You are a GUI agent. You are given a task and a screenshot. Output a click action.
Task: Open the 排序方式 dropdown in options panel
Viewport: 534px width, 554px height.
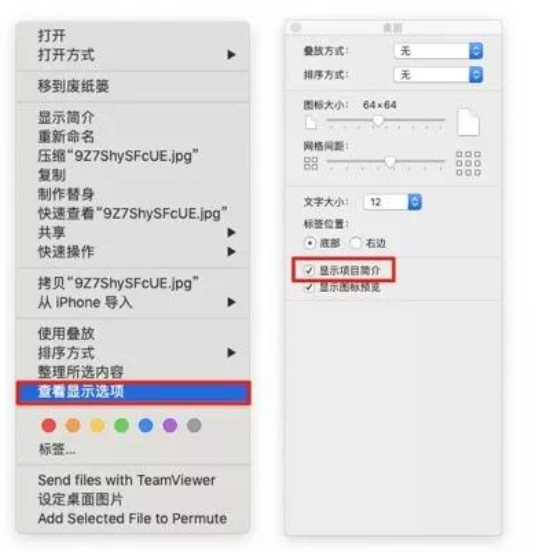click(x=438, y=75)
